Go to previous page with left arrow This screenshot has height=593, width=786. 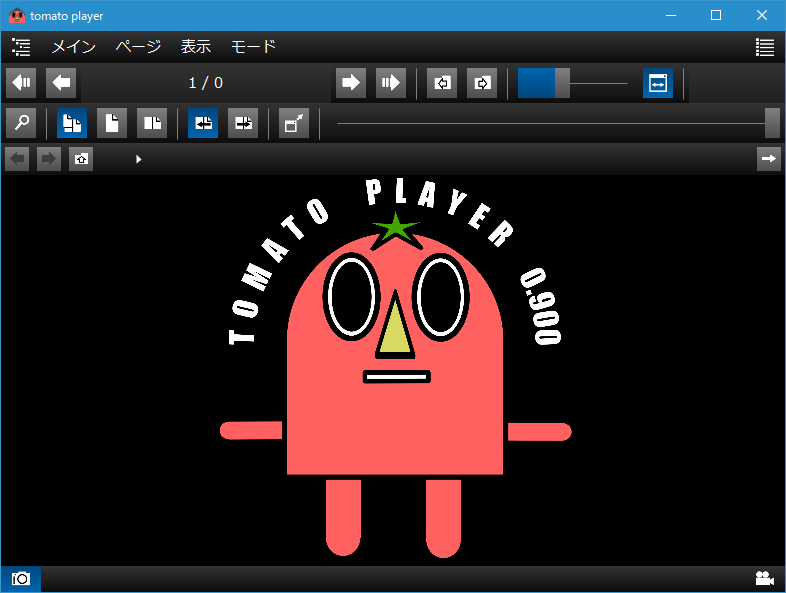pyautogui.click(x=61, y=82)
